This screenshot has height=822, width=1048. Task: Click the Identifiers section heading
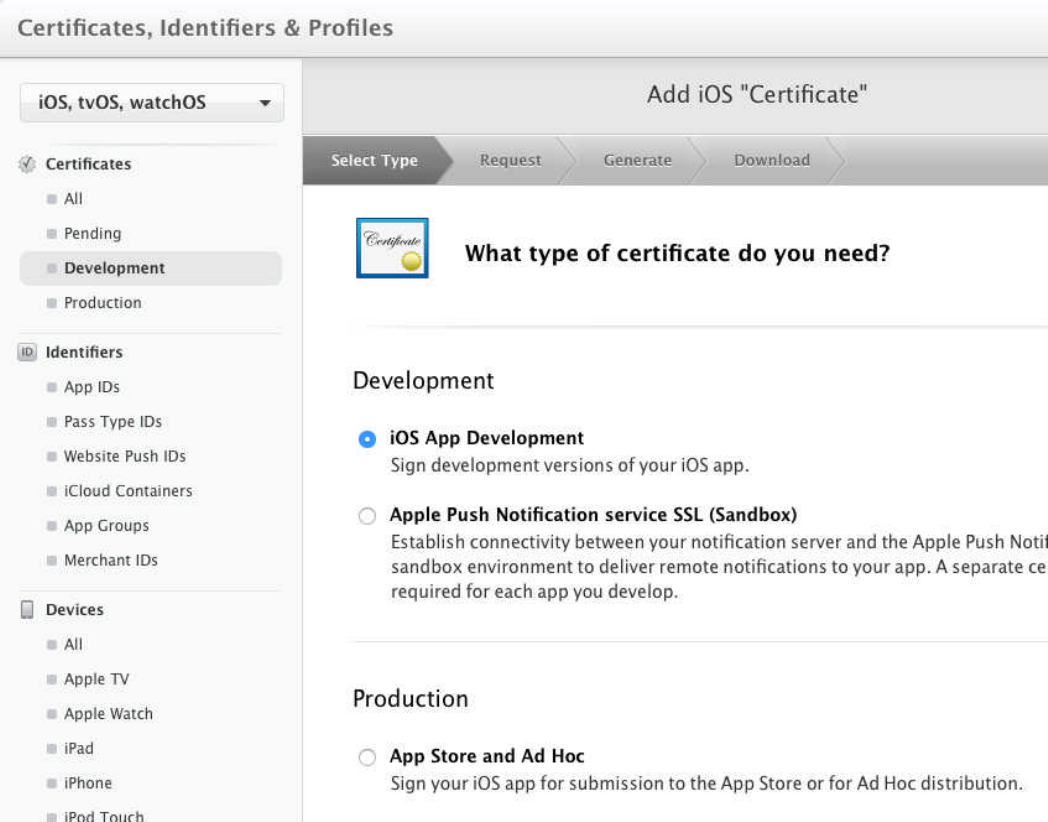(x=84, y=352)
